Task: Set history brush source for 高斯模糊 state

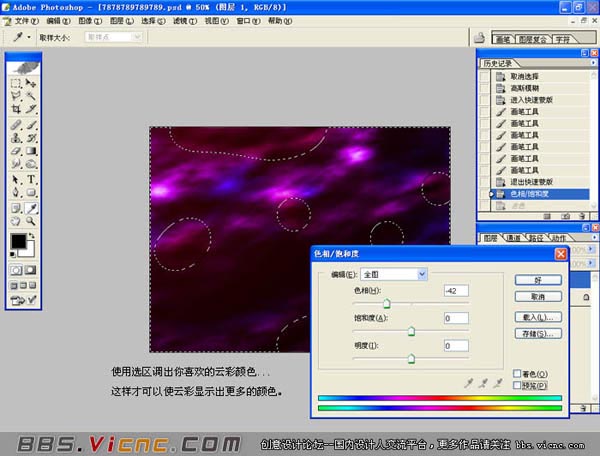Action: [x=484, y=88]
